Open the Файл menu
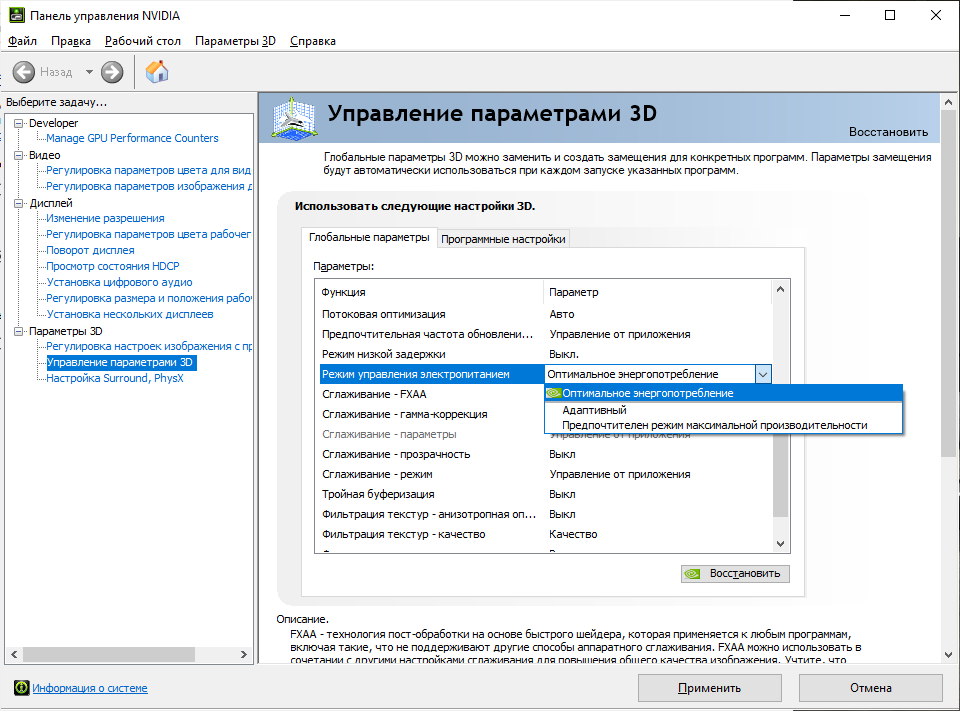Viewport: 960px width, 711px height. pyautogui.click(x=22, y=41)
